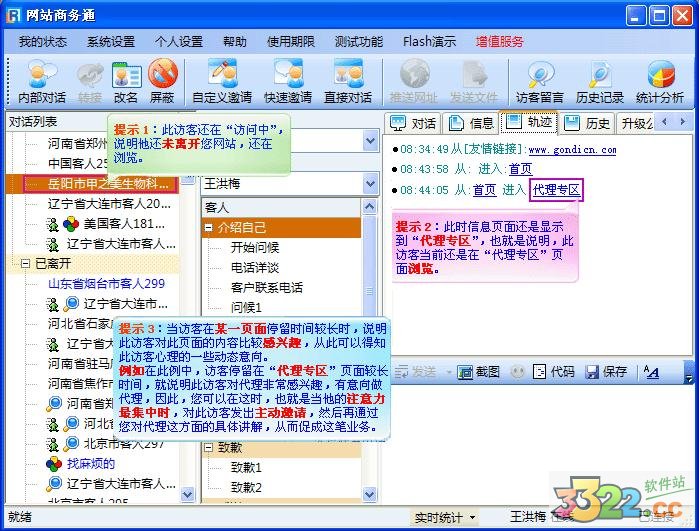Switch to the 升级 tab

636,123
